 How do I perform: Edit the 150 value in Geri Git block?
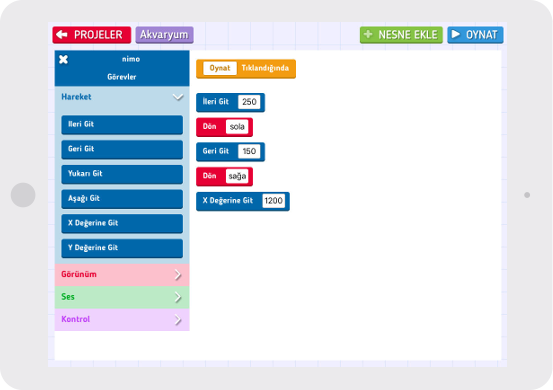click(x=249, y=151)
